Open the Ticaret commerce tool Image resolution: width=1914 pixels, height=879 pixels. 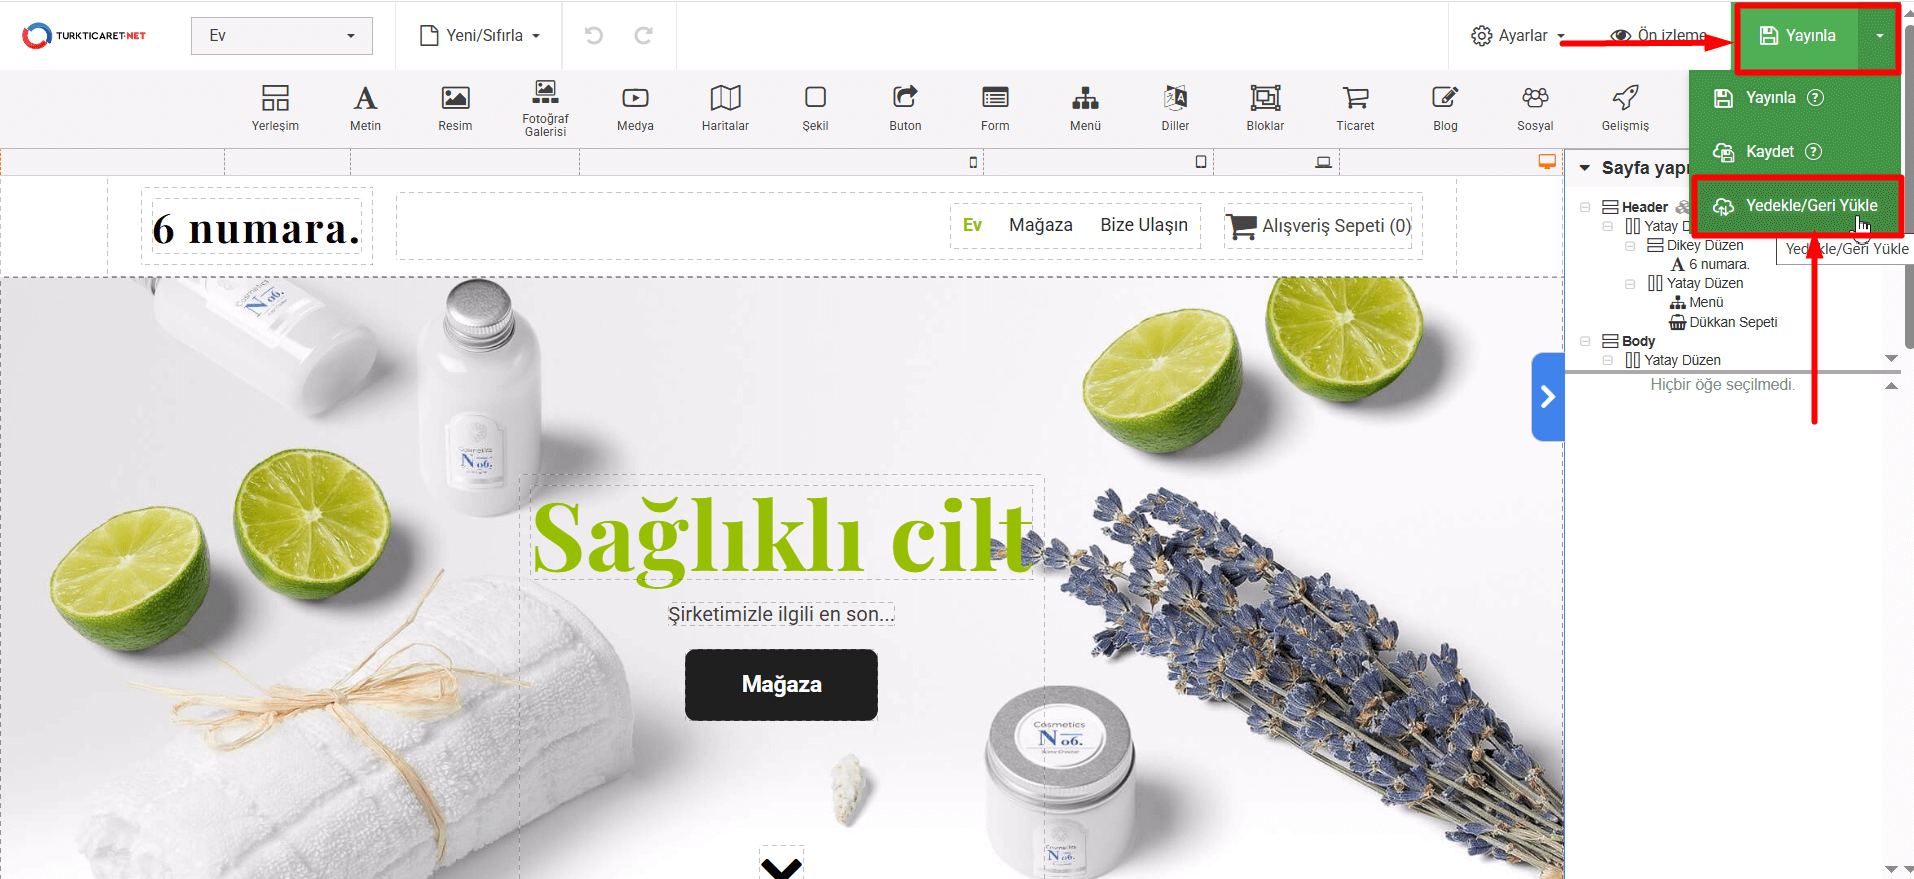(1355, 107)
